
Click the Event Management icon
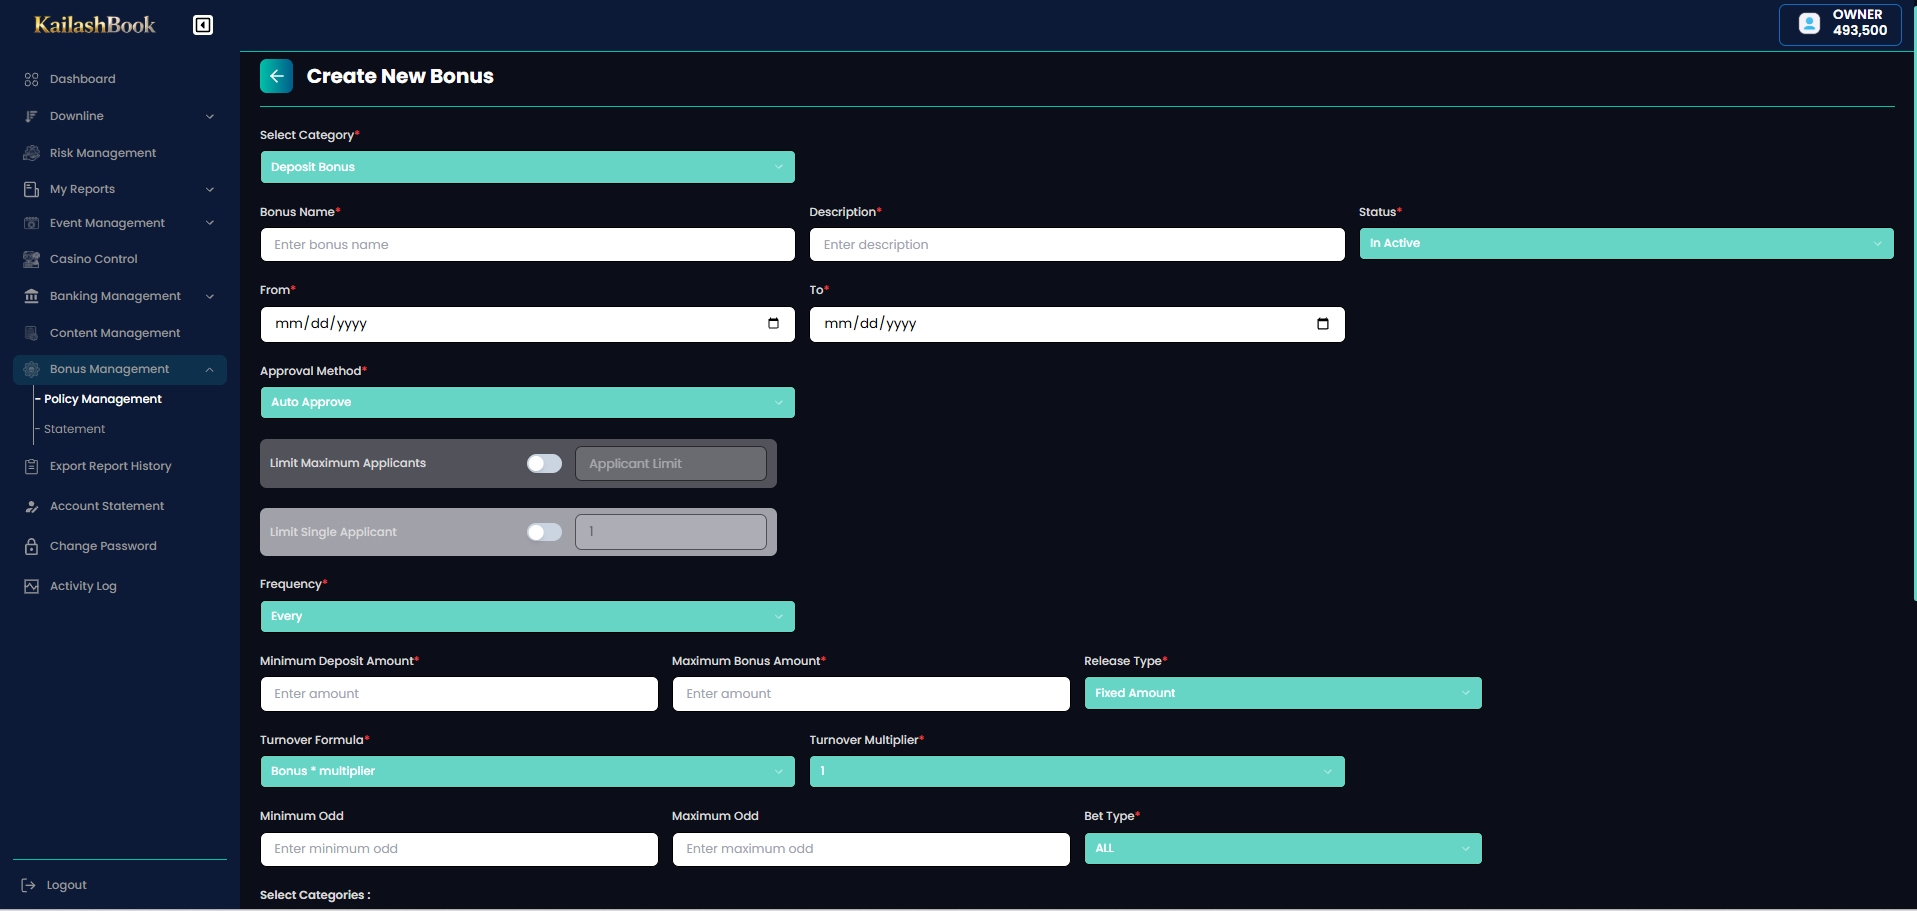[31, 223]
